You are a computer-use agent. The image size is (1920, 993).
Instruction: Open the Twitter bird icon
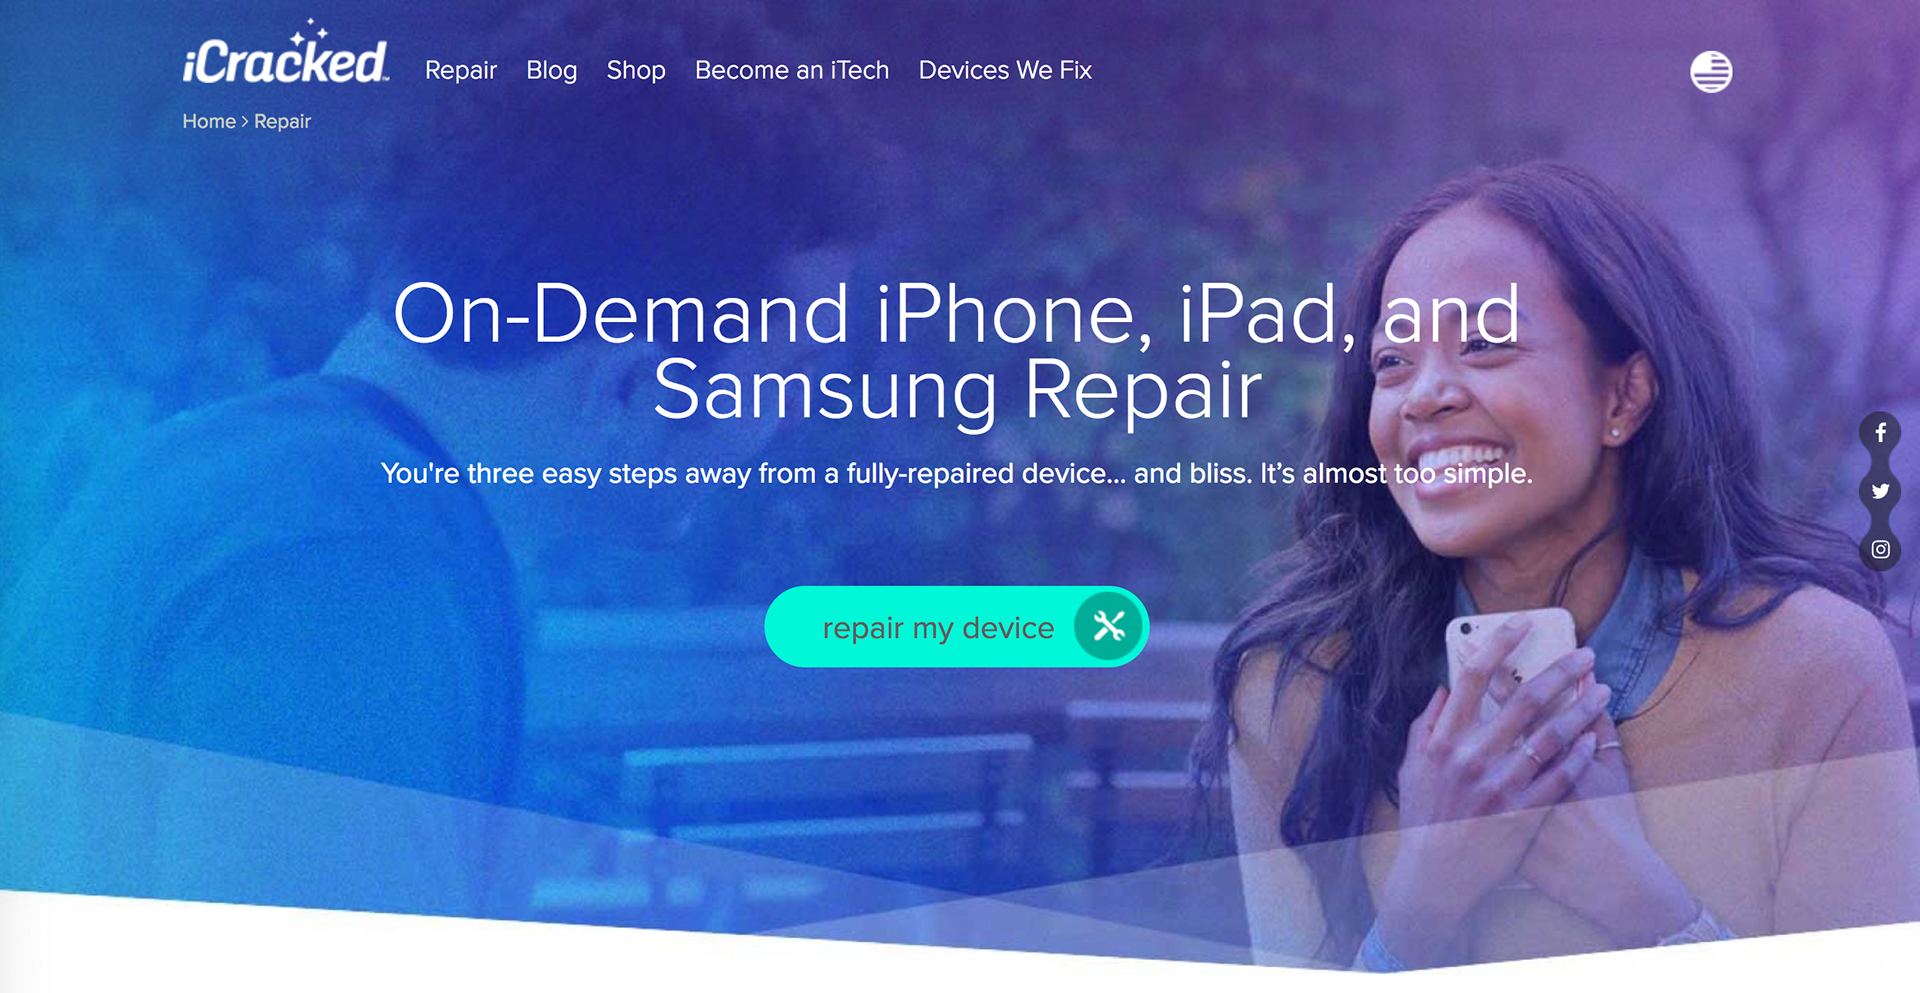(1880, 491)
